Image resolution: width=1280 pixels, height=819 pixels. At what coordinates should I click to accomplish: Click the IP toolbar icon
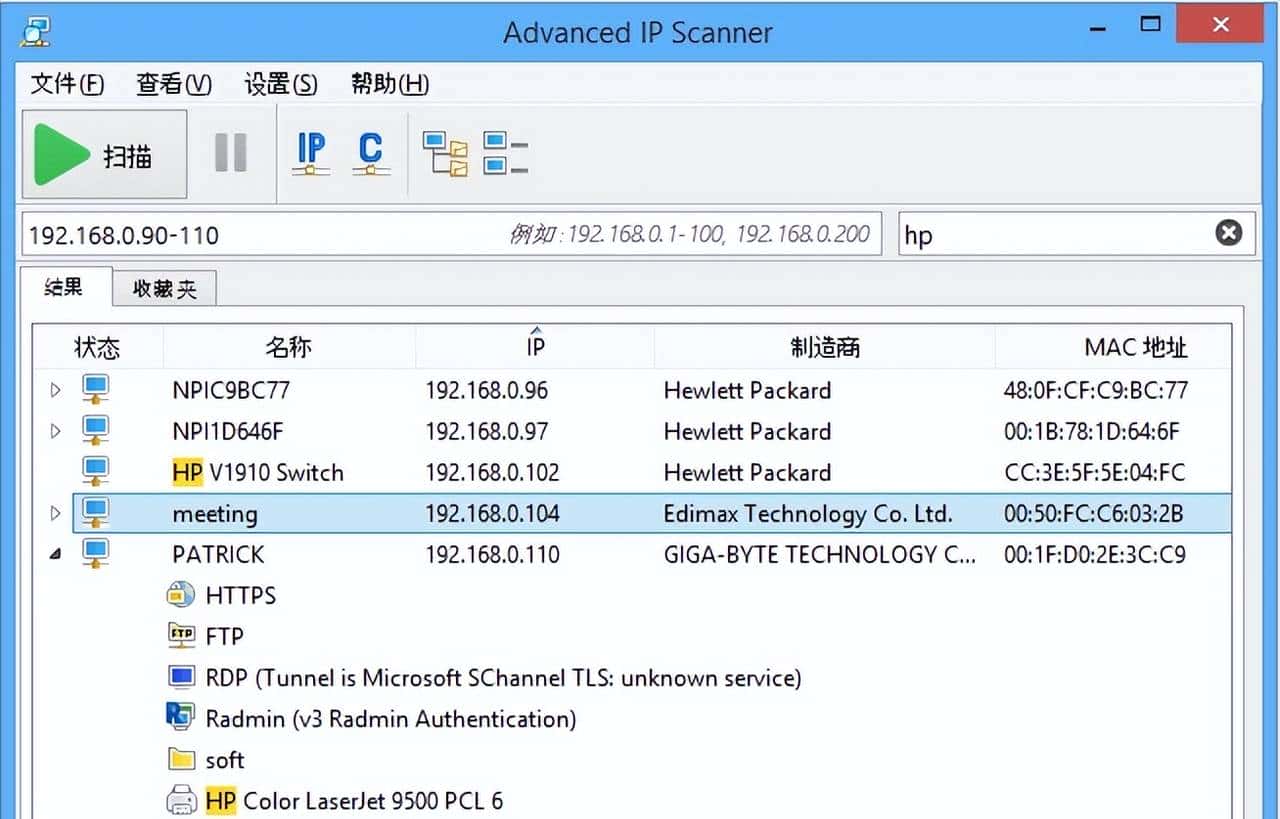311,154
